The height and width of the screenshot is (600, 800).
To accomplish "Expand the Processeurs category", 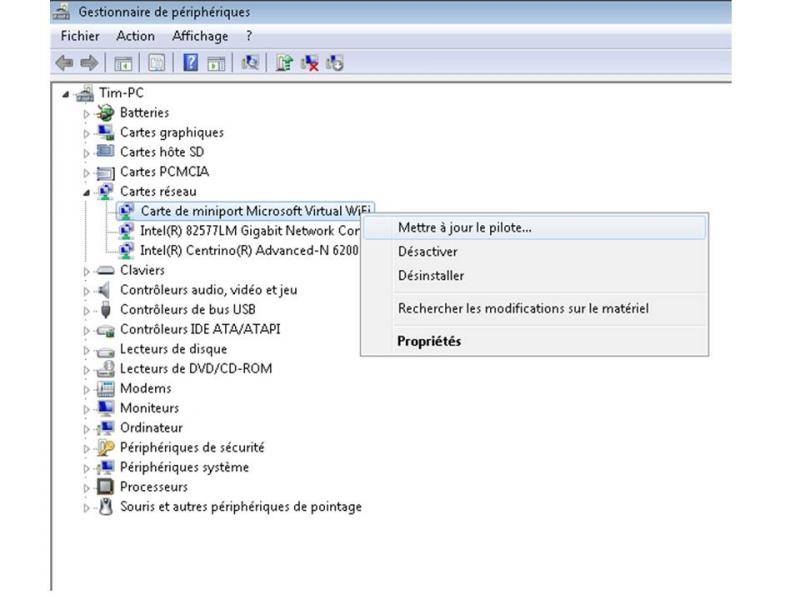I will click(87, 487).
